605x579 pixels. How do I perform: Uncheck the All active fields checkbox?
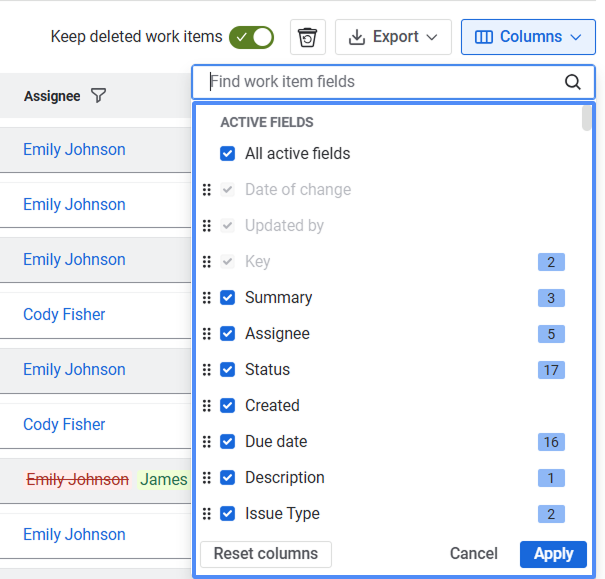228,154
